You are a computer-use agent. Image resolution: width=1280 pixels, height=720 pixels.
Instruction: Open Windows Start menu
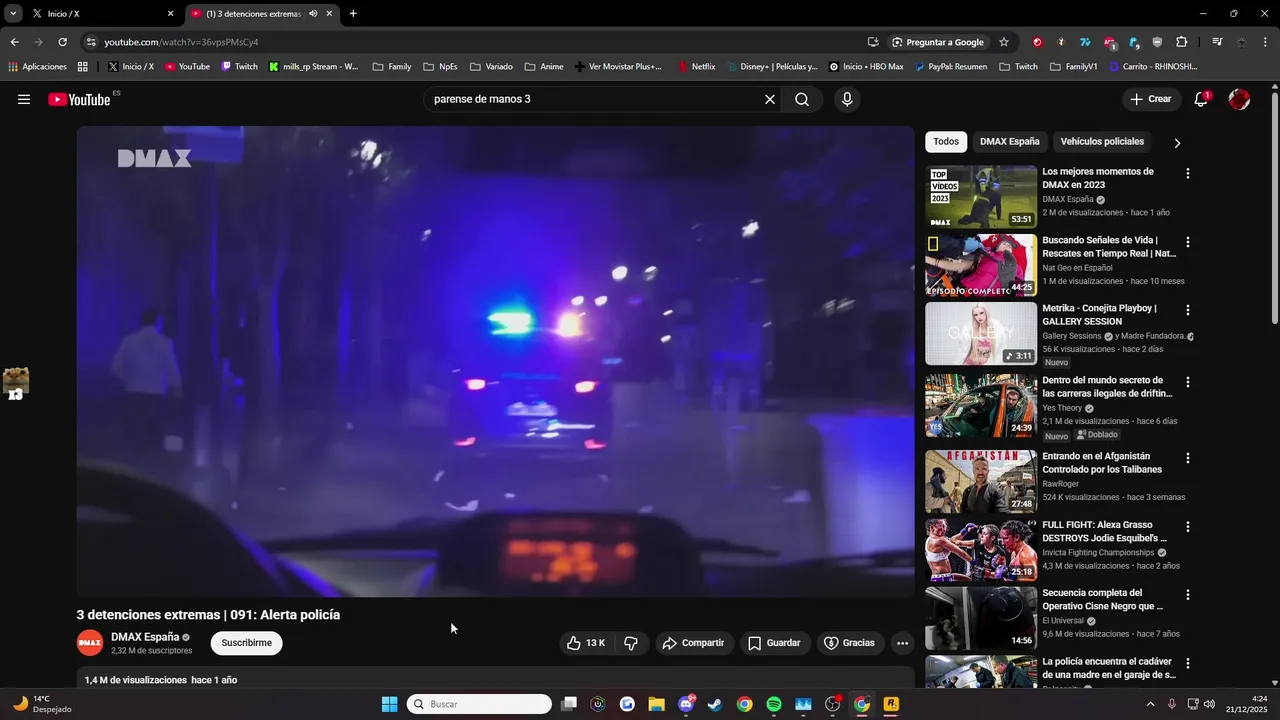click(389, 704)
